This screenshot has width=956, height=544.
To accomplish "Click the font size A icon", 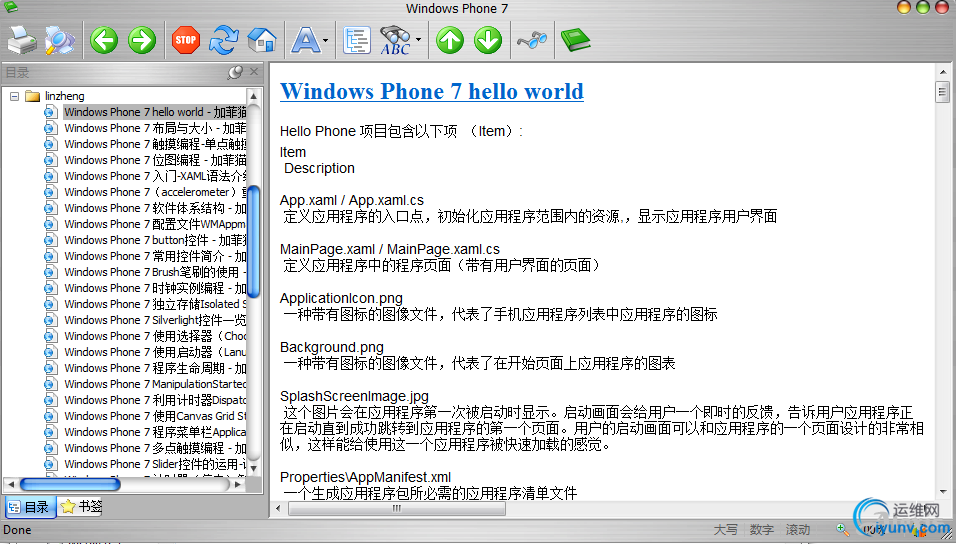I will (305, 40).
